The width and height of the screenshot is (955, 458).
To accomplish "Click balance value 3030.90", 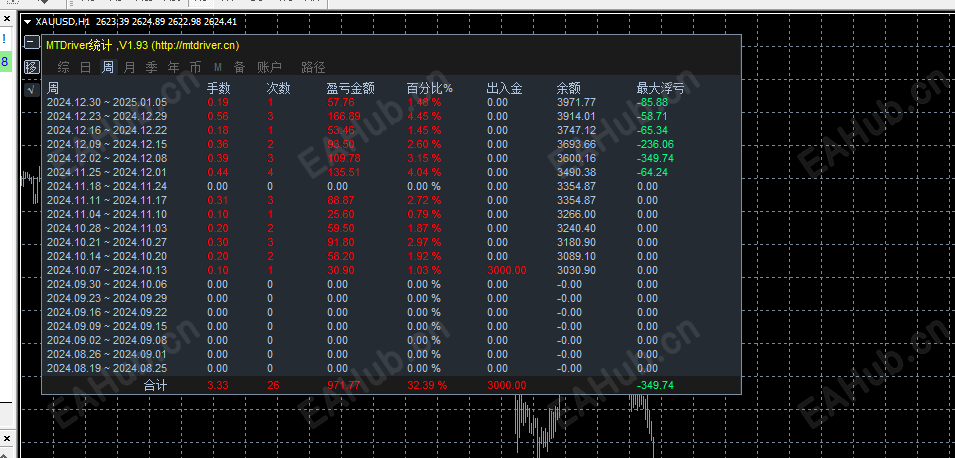I will (576, 270).
